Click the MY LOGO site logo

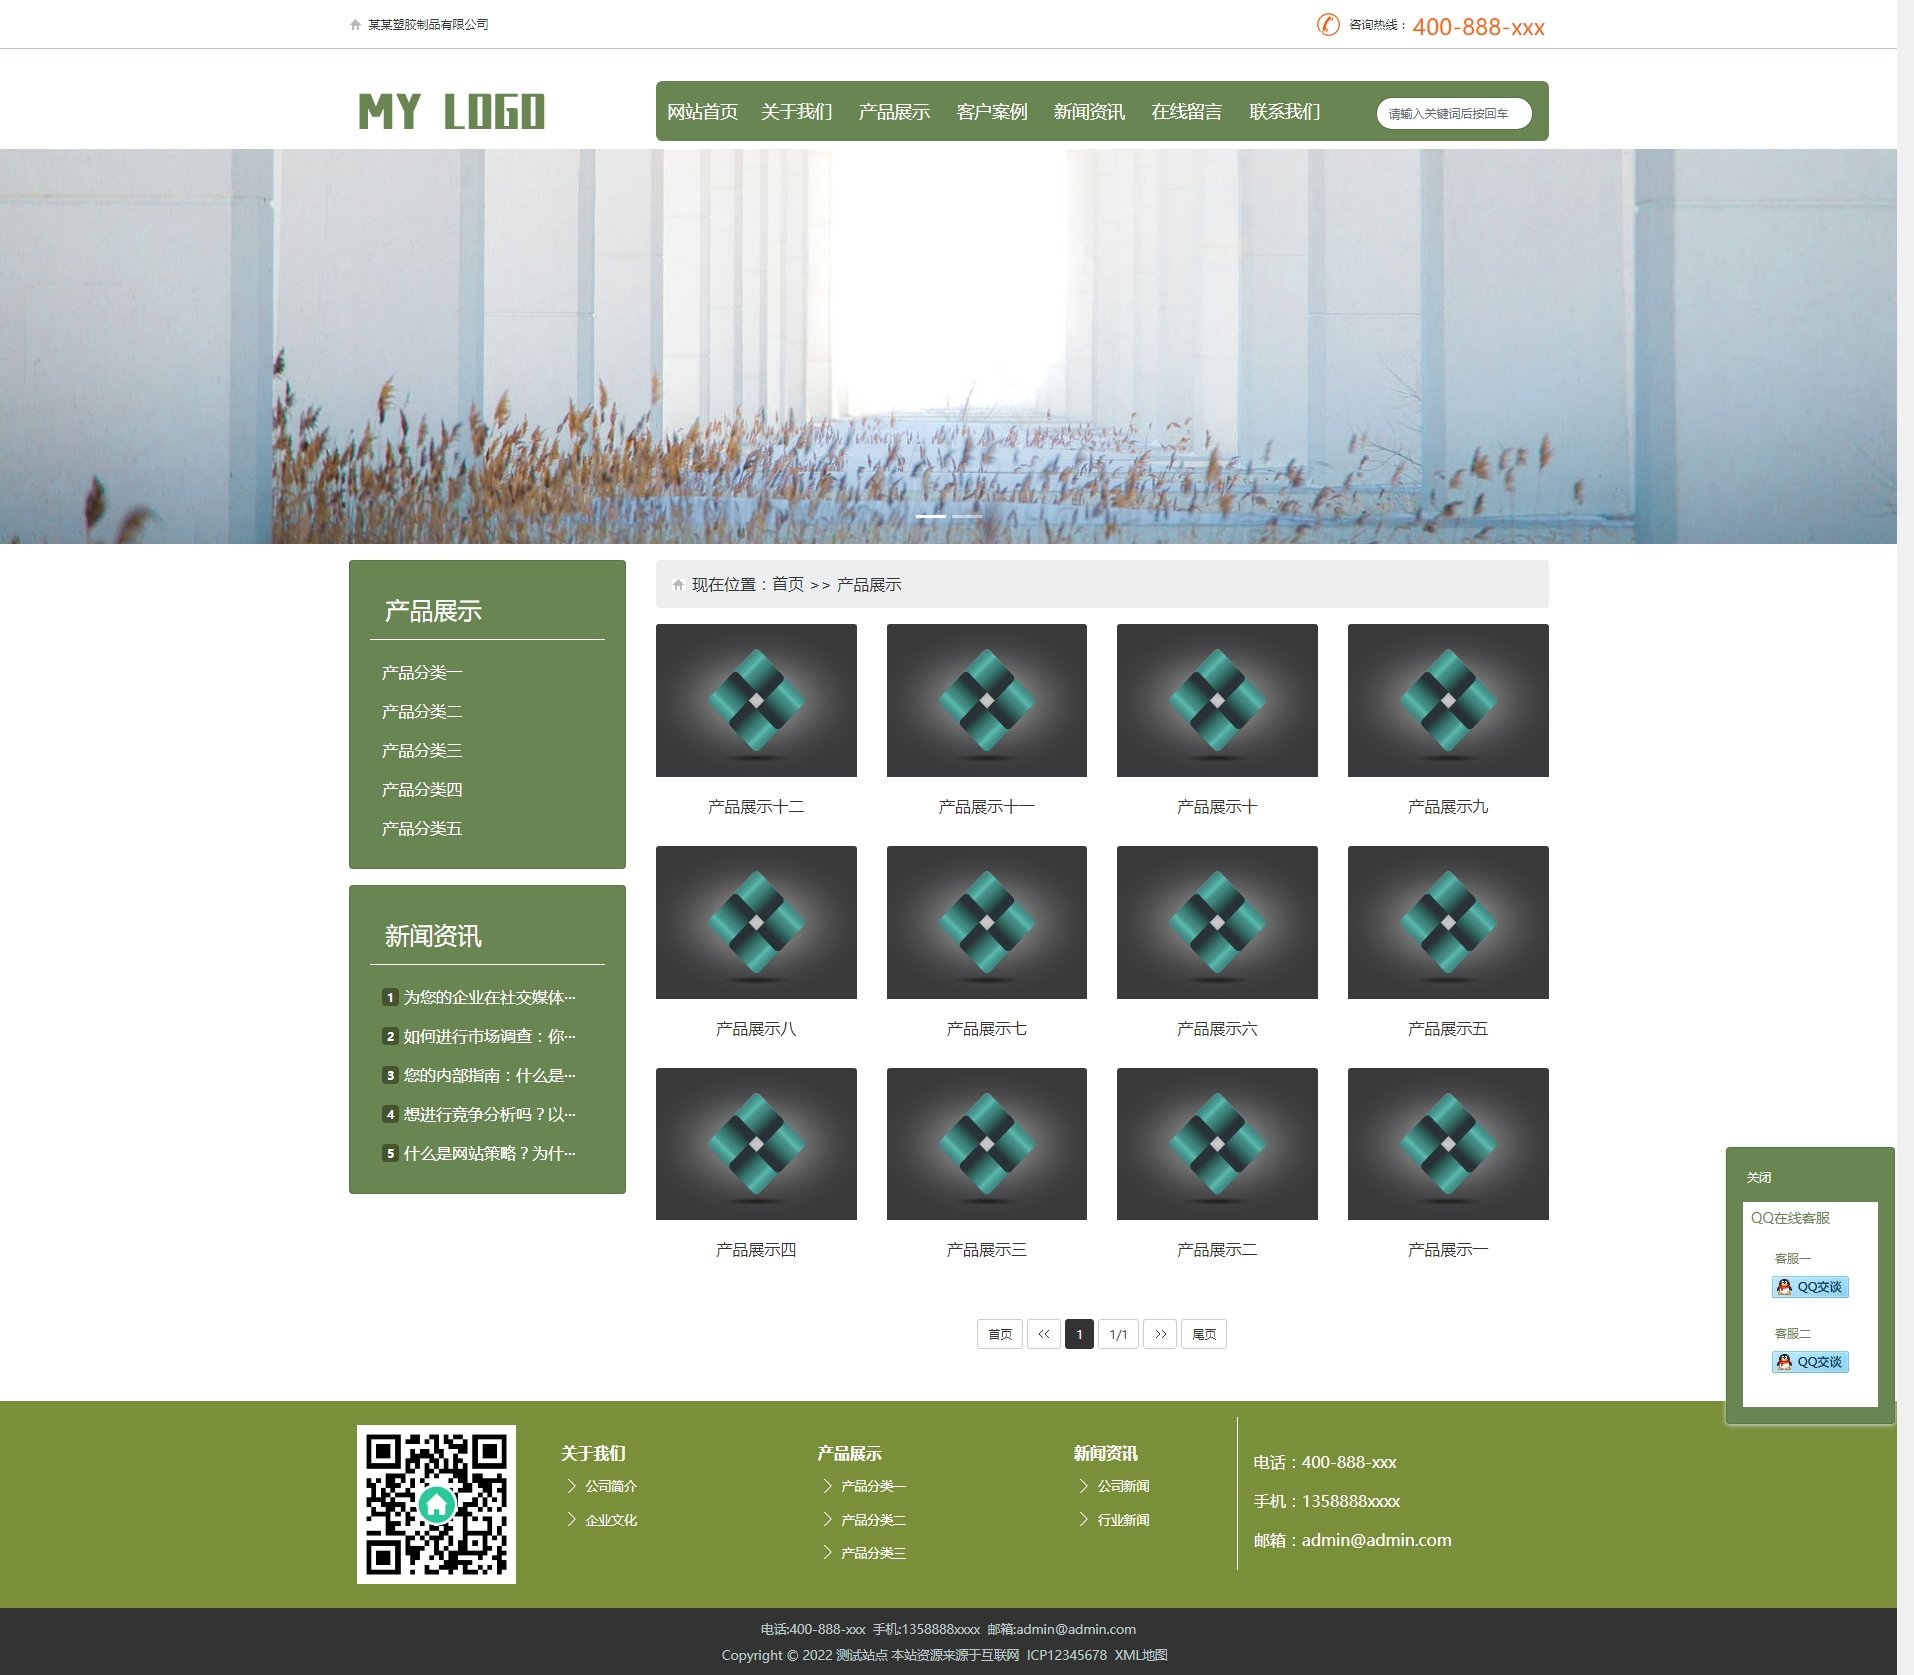(x=451, y=111)
